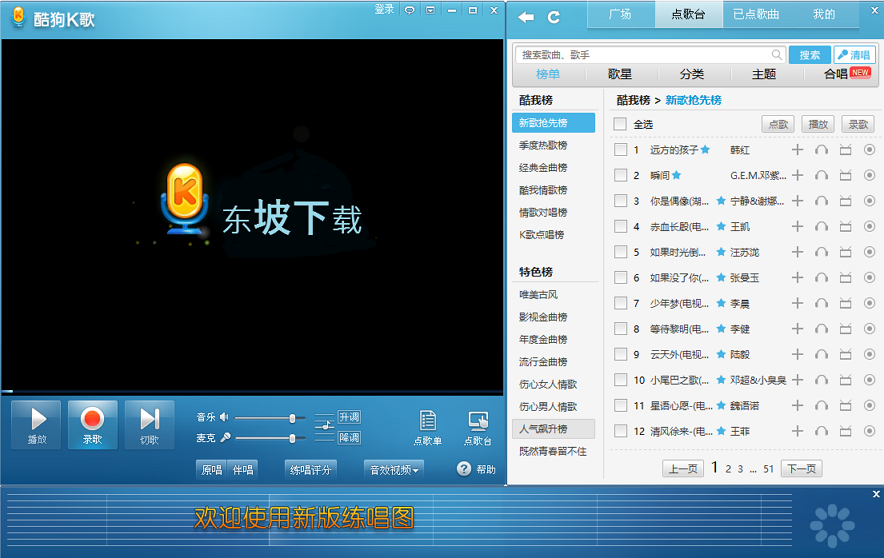Click the 搜索 search button

pos(810,55)
